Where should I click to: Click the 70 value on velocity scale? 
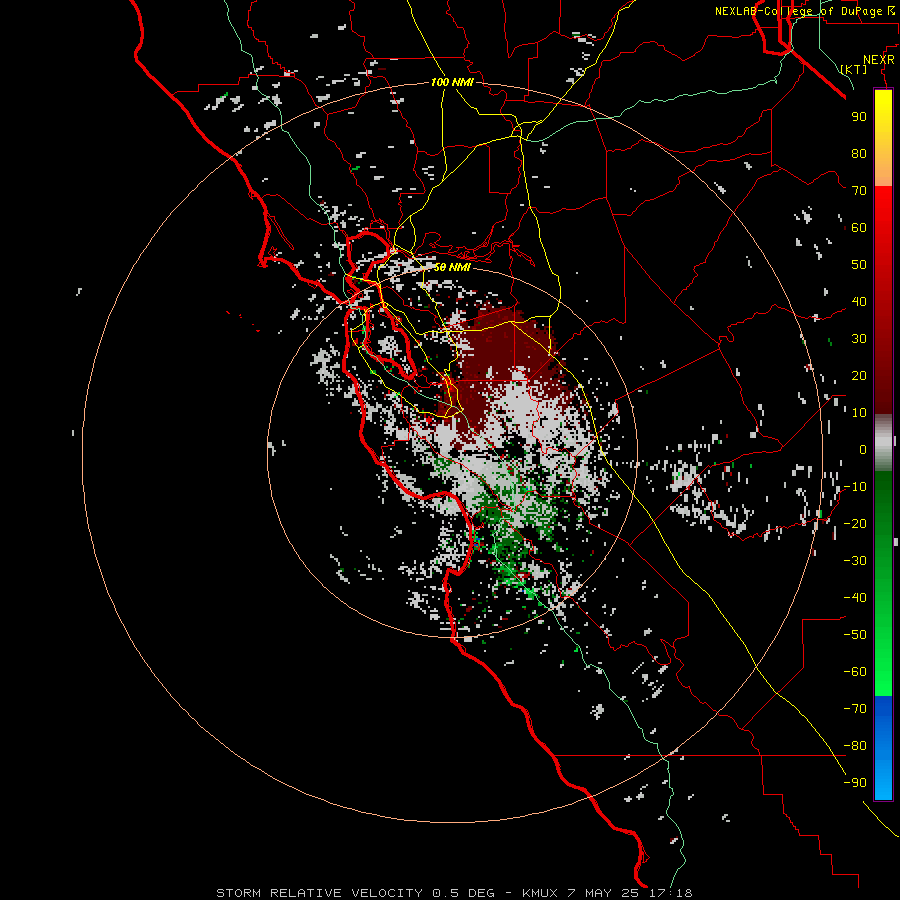click(x=859, y=191)
